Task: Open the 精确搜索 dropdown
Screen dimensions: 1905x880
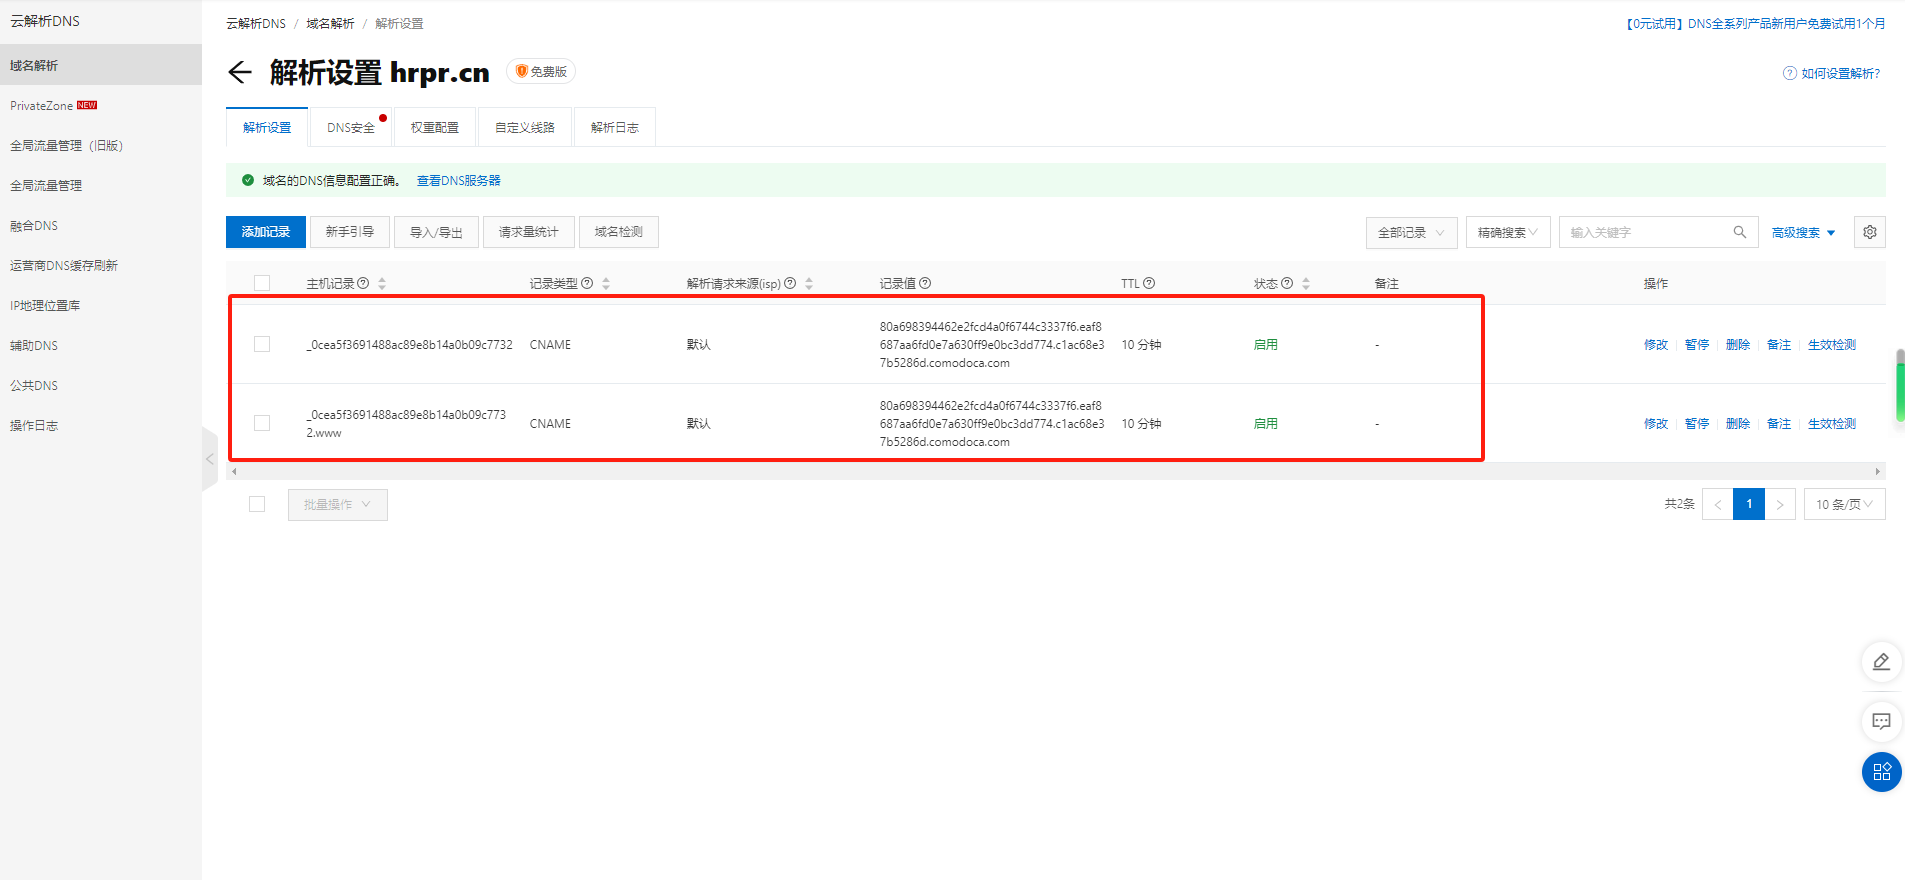Action: click(x=1507, y=232)
